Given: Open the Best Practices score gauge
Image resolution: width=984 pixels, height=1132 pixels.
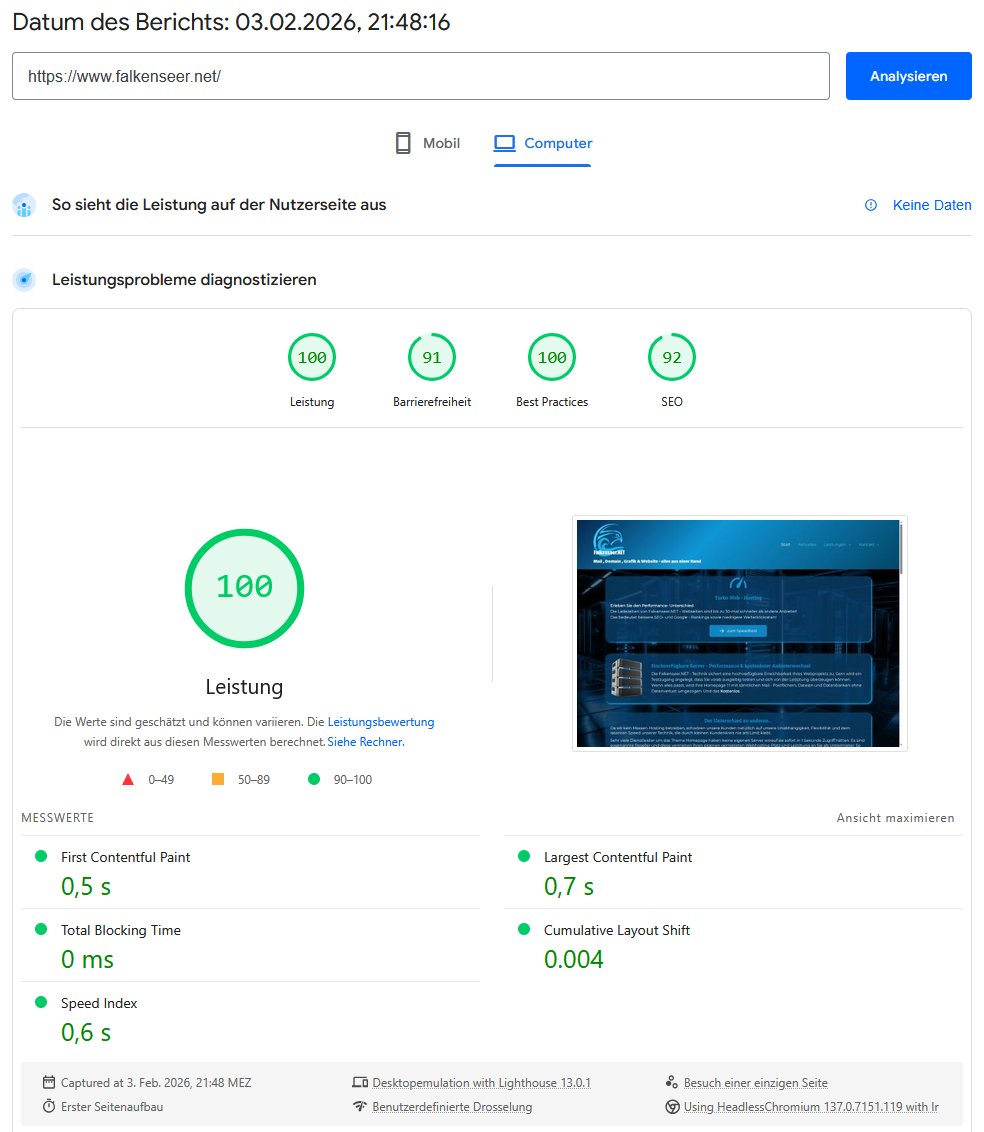Looking at the screenshot, I should click(x=552, y=358).
